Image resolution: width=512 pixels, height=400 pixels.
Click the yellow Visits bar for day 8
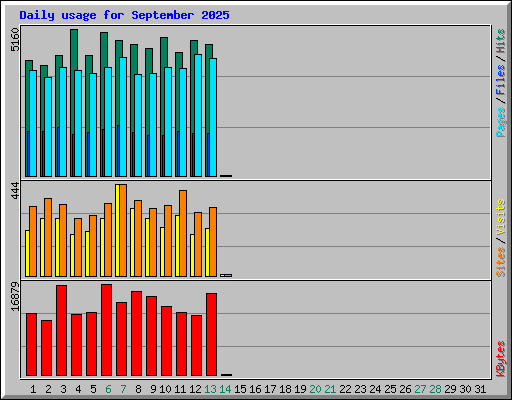coord(132,242)
